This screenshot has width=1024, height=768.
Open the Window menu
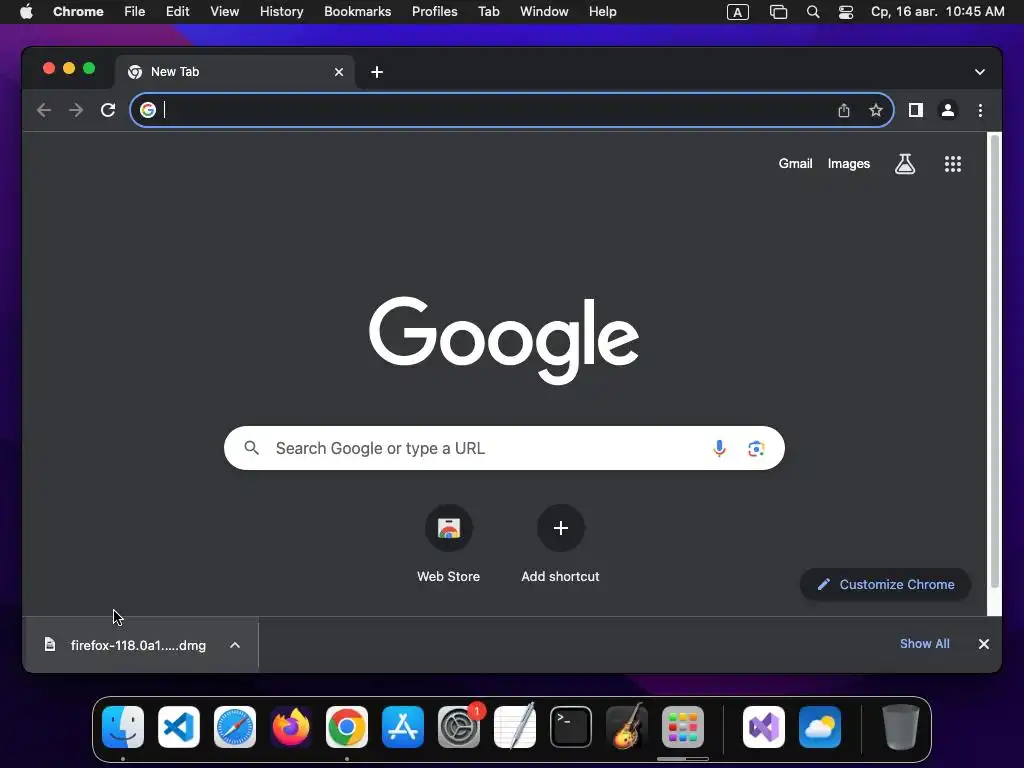click(x=544, y=12)
